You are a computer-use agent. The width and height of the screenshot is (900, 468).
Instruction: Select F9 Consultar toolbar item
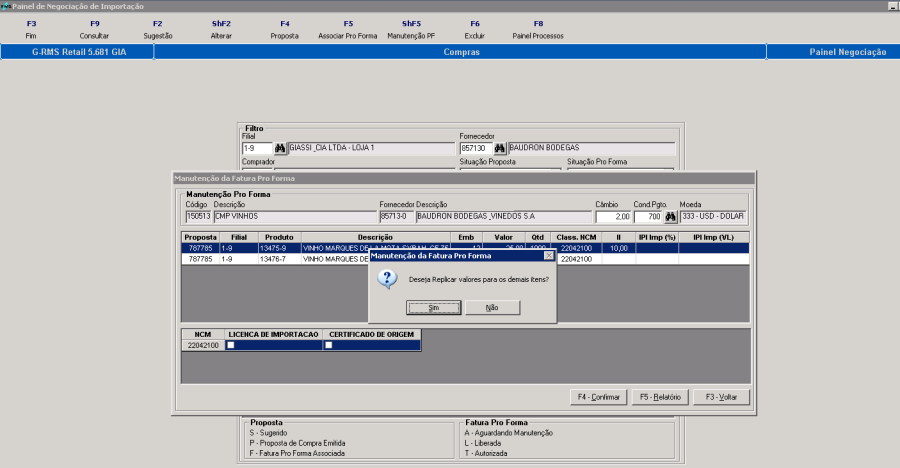(95, 29)
